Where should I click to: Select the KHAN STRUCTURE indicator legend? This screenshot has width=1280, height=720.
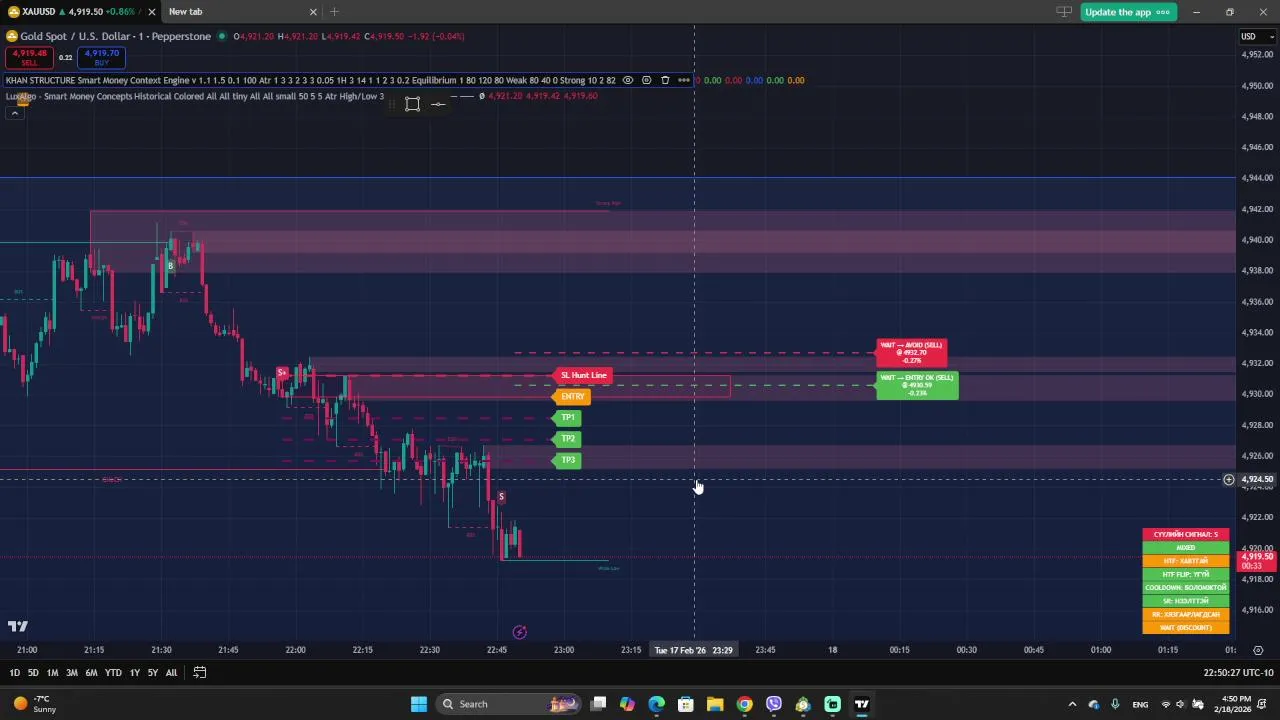point(310,80)
